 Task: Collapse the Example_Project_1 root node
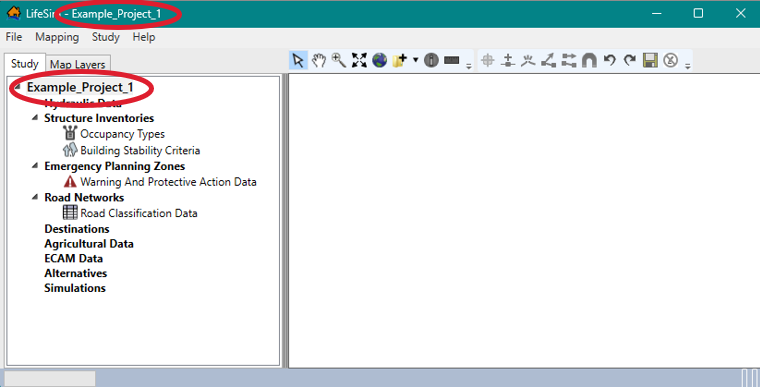(x=17, y=88)
